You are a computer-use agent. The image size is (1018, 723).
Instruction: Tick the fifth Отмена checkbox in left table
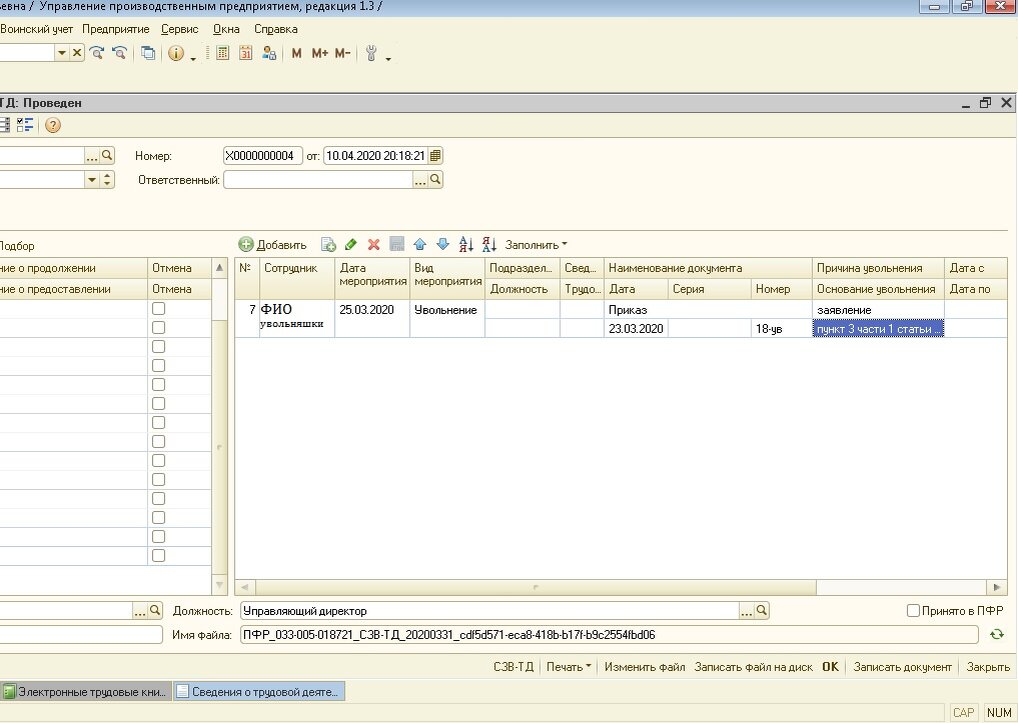pos(158,385)
